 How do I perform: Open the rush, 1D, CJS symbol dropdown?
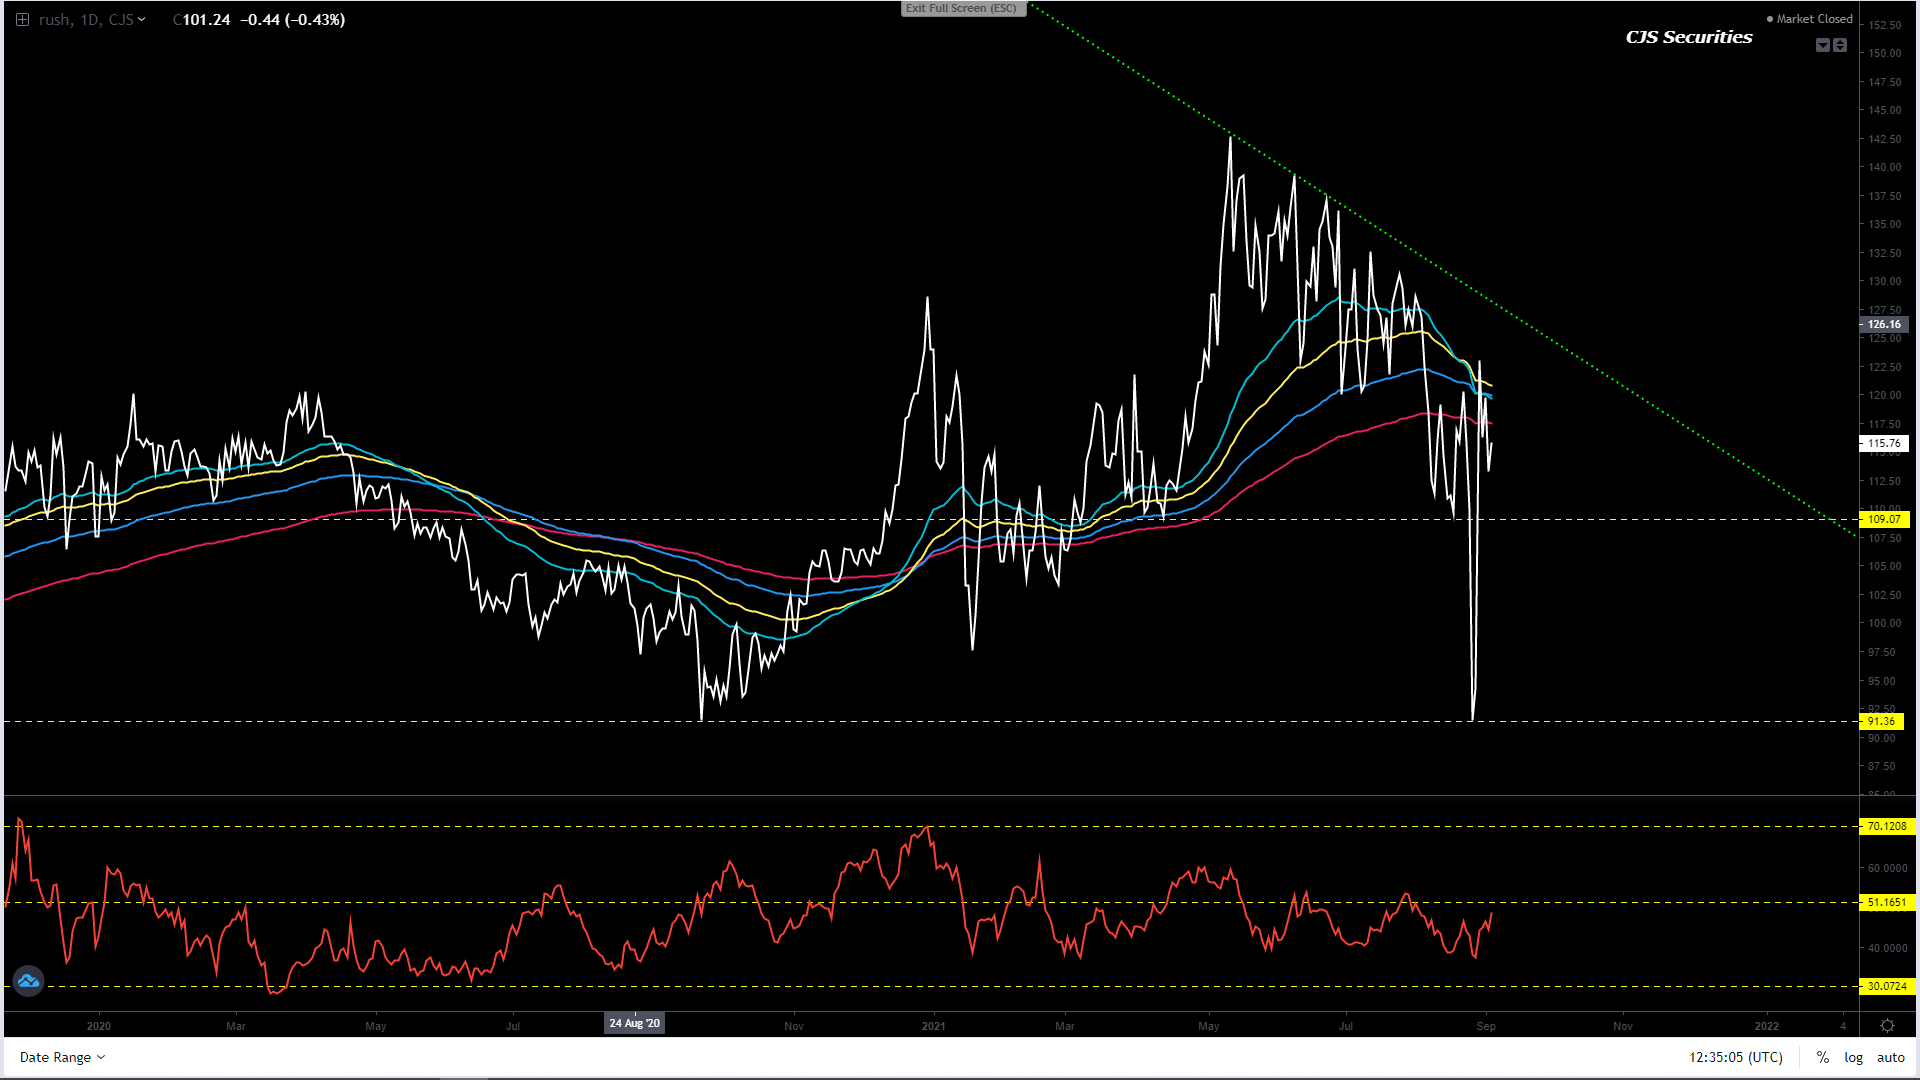(92, 19)
